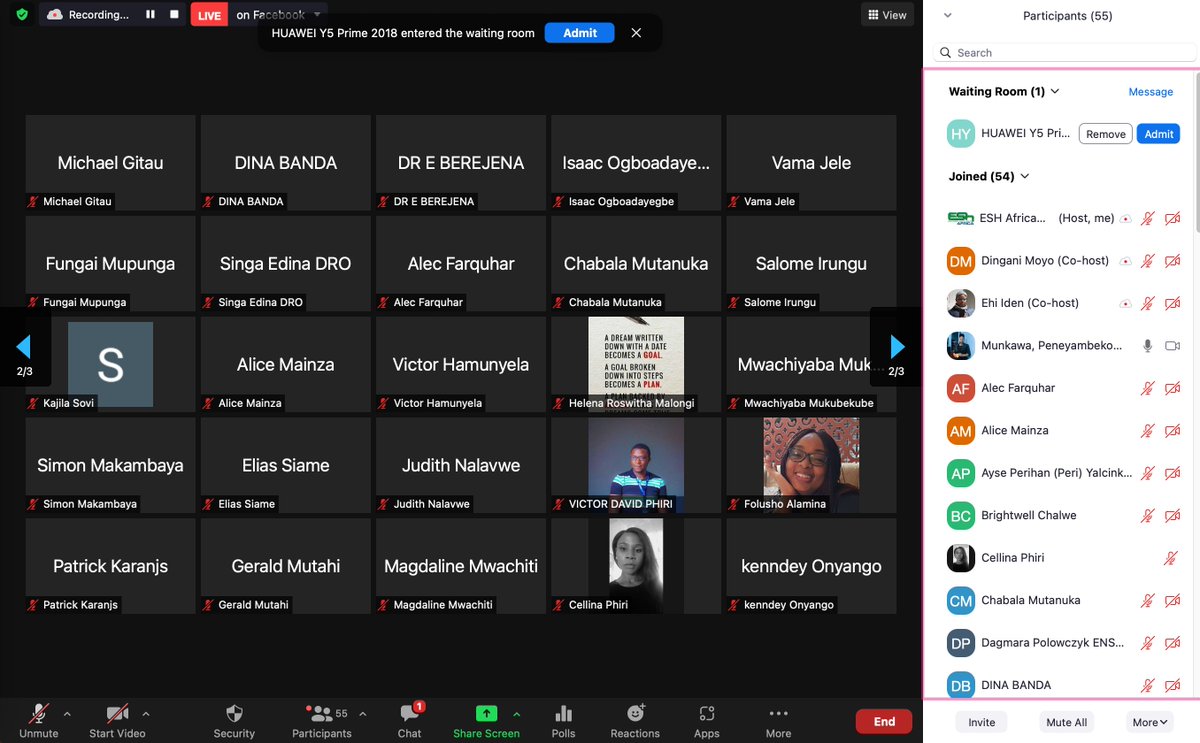Open Share Screen options arrow
This screenshot has height=743, width=1200.
(517, 714)
